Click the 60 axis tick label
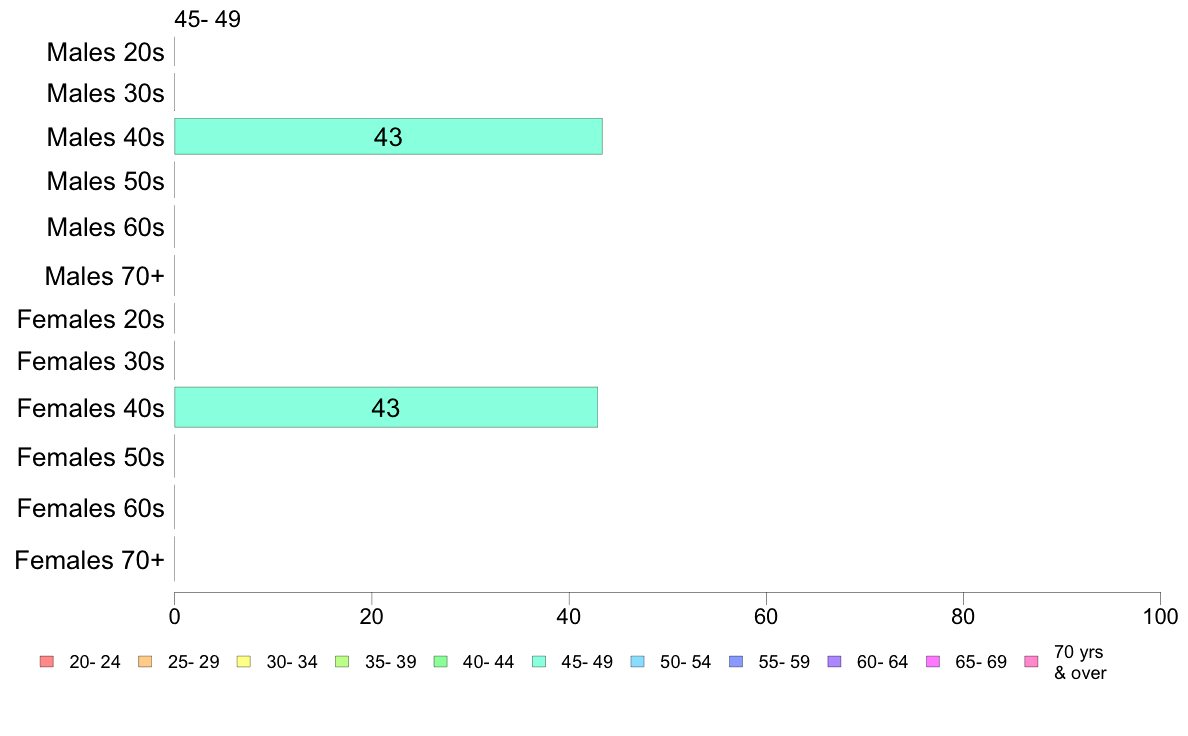Viewport: 1188px width, 736px height. click(x=766, y=616)
